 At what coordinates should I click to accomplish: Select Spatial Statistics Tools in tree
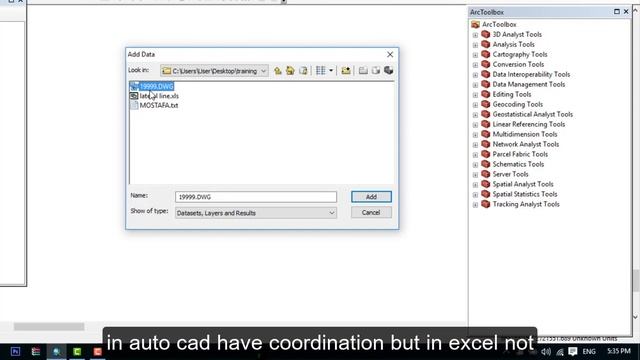tap(525, 194)
